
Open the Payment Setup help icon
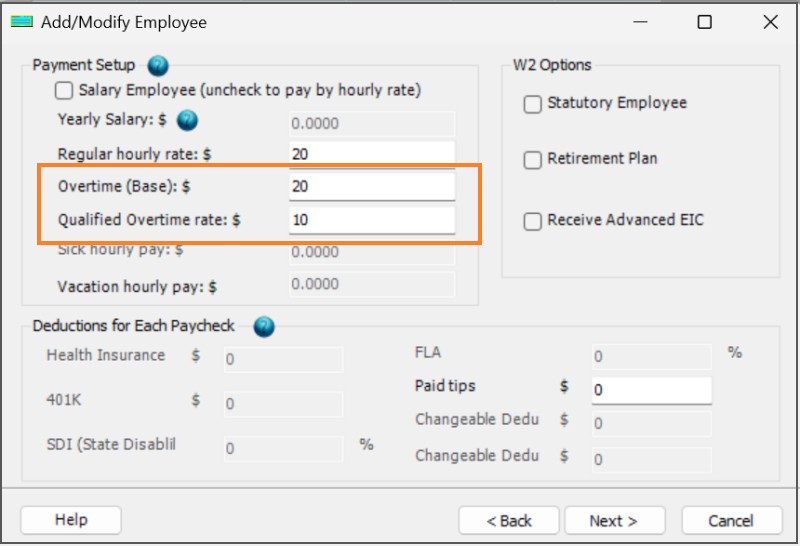pyautogui.click(x=158, y=66)
